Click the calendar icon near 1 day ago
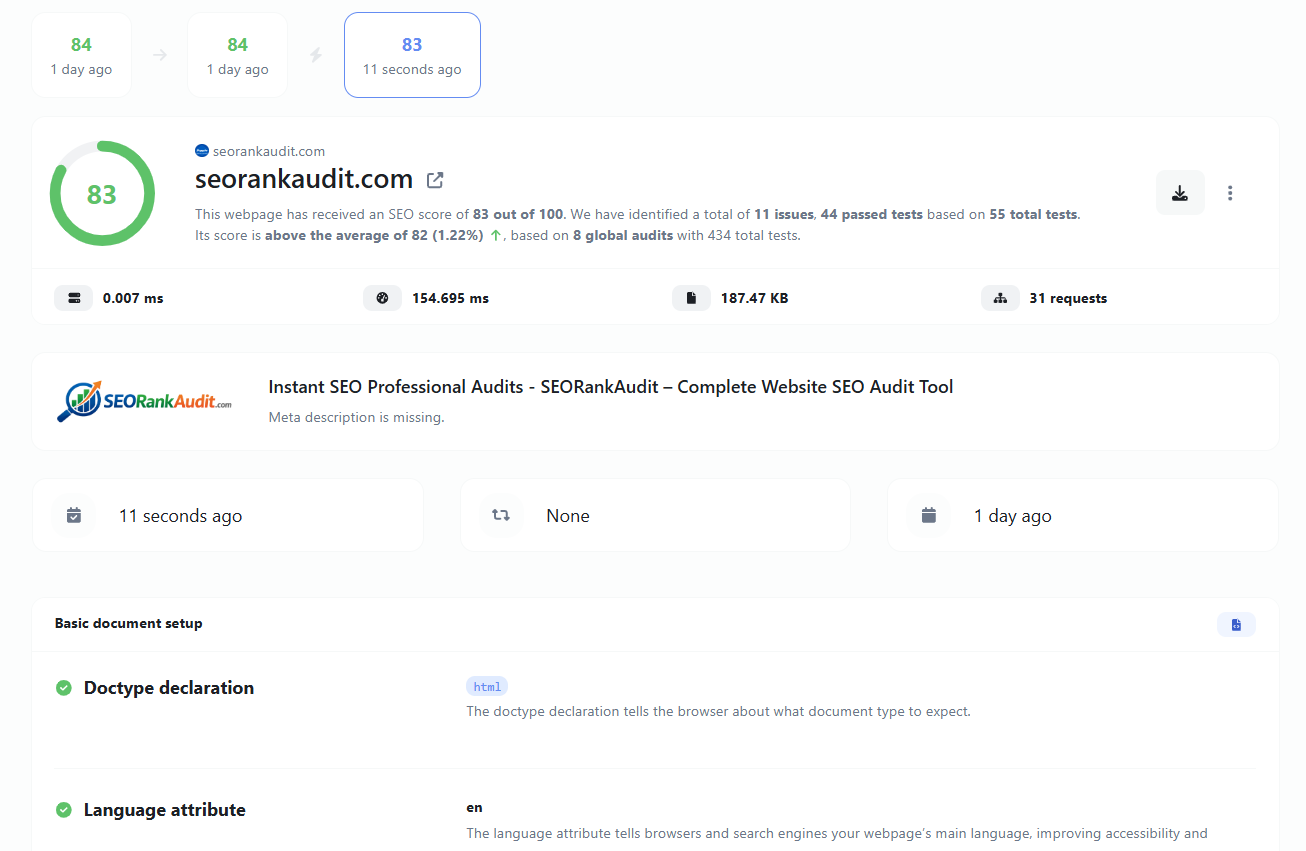The height and width of the screenshot is (851, 1306). click(928, 514)
